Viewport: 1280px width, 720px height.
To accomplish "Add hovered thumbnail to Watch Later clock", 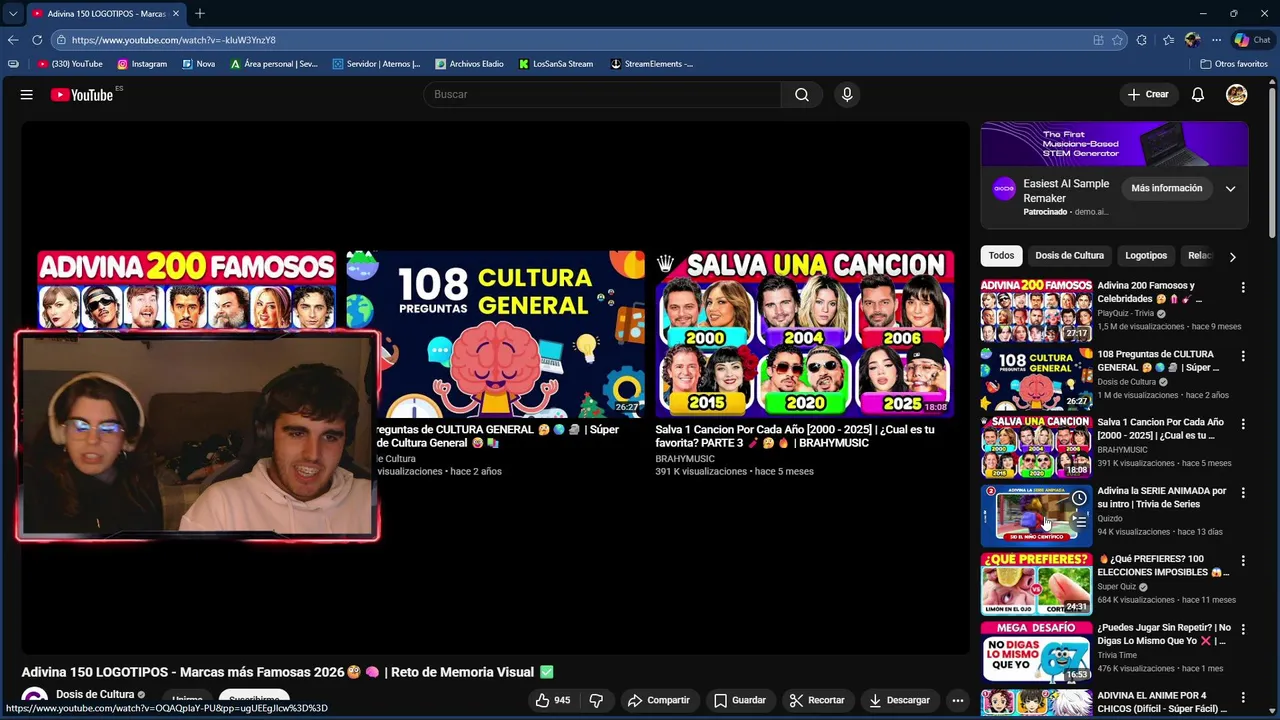I will [x=1079, y=498].
